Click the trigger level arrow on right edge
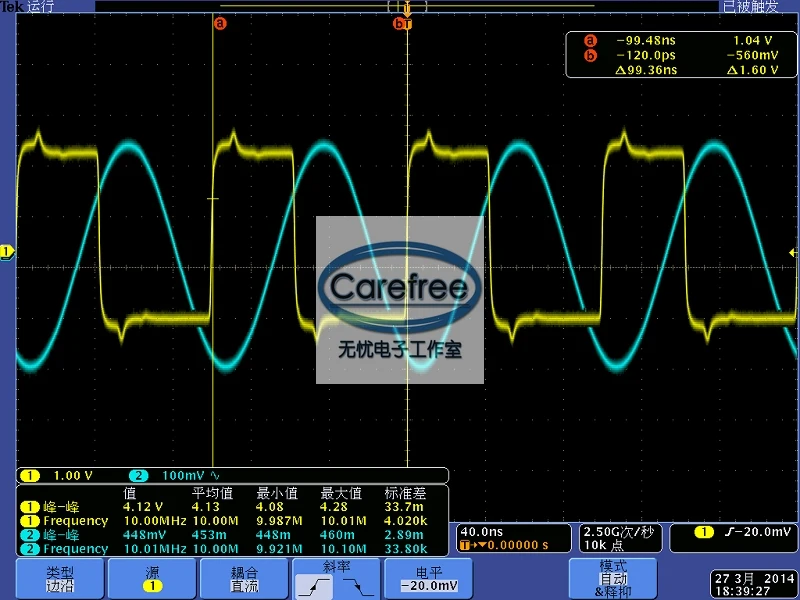 [793, 252]
